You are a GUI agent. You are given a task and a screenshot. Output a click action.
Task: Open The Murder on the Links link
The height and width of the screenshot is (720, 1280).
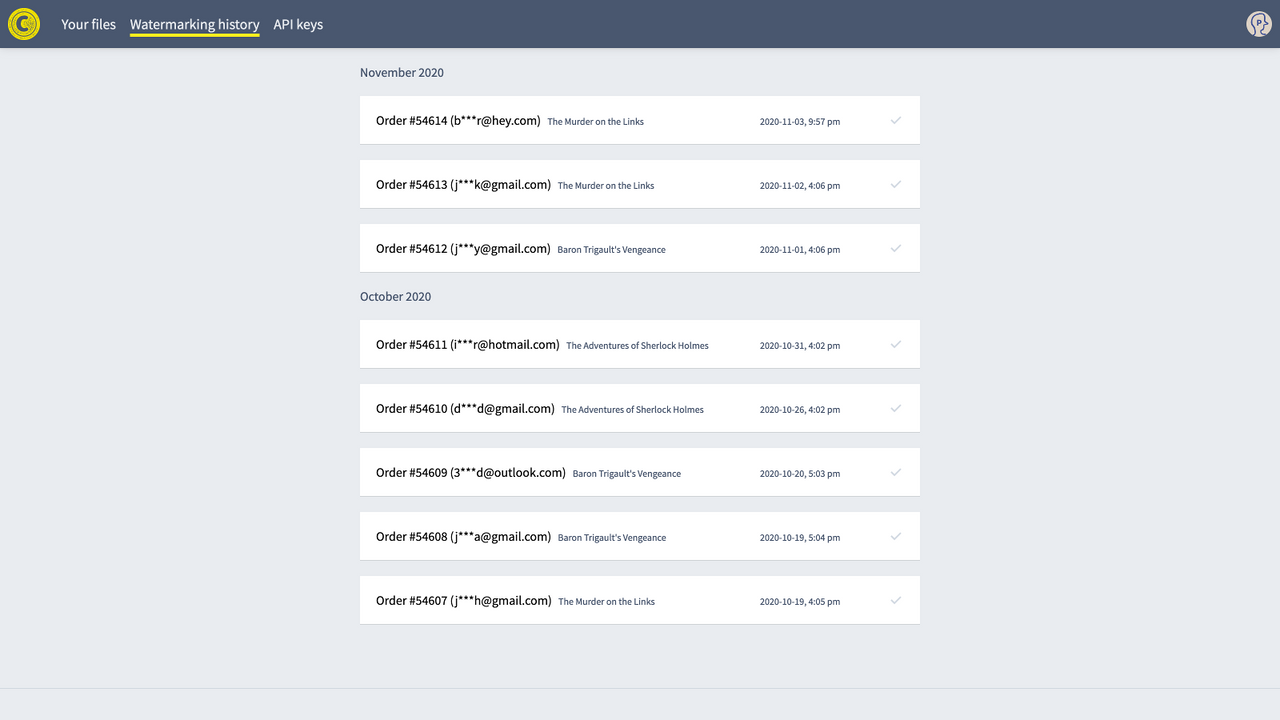595,121
